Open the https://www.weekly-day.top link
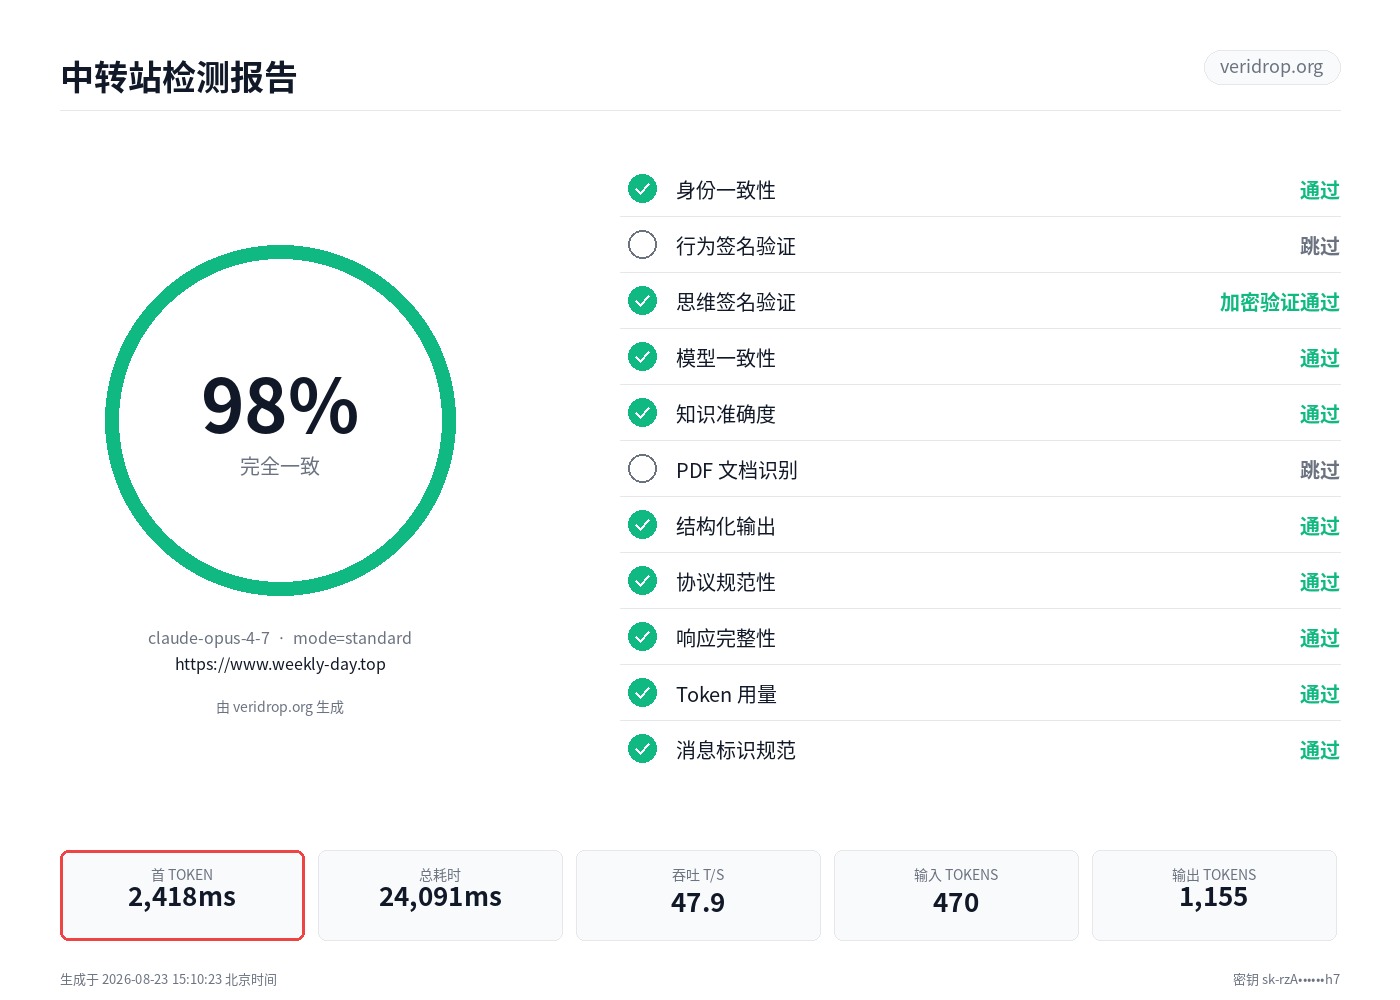This screenshot has height=1000, width=1400. pos(280,664)
